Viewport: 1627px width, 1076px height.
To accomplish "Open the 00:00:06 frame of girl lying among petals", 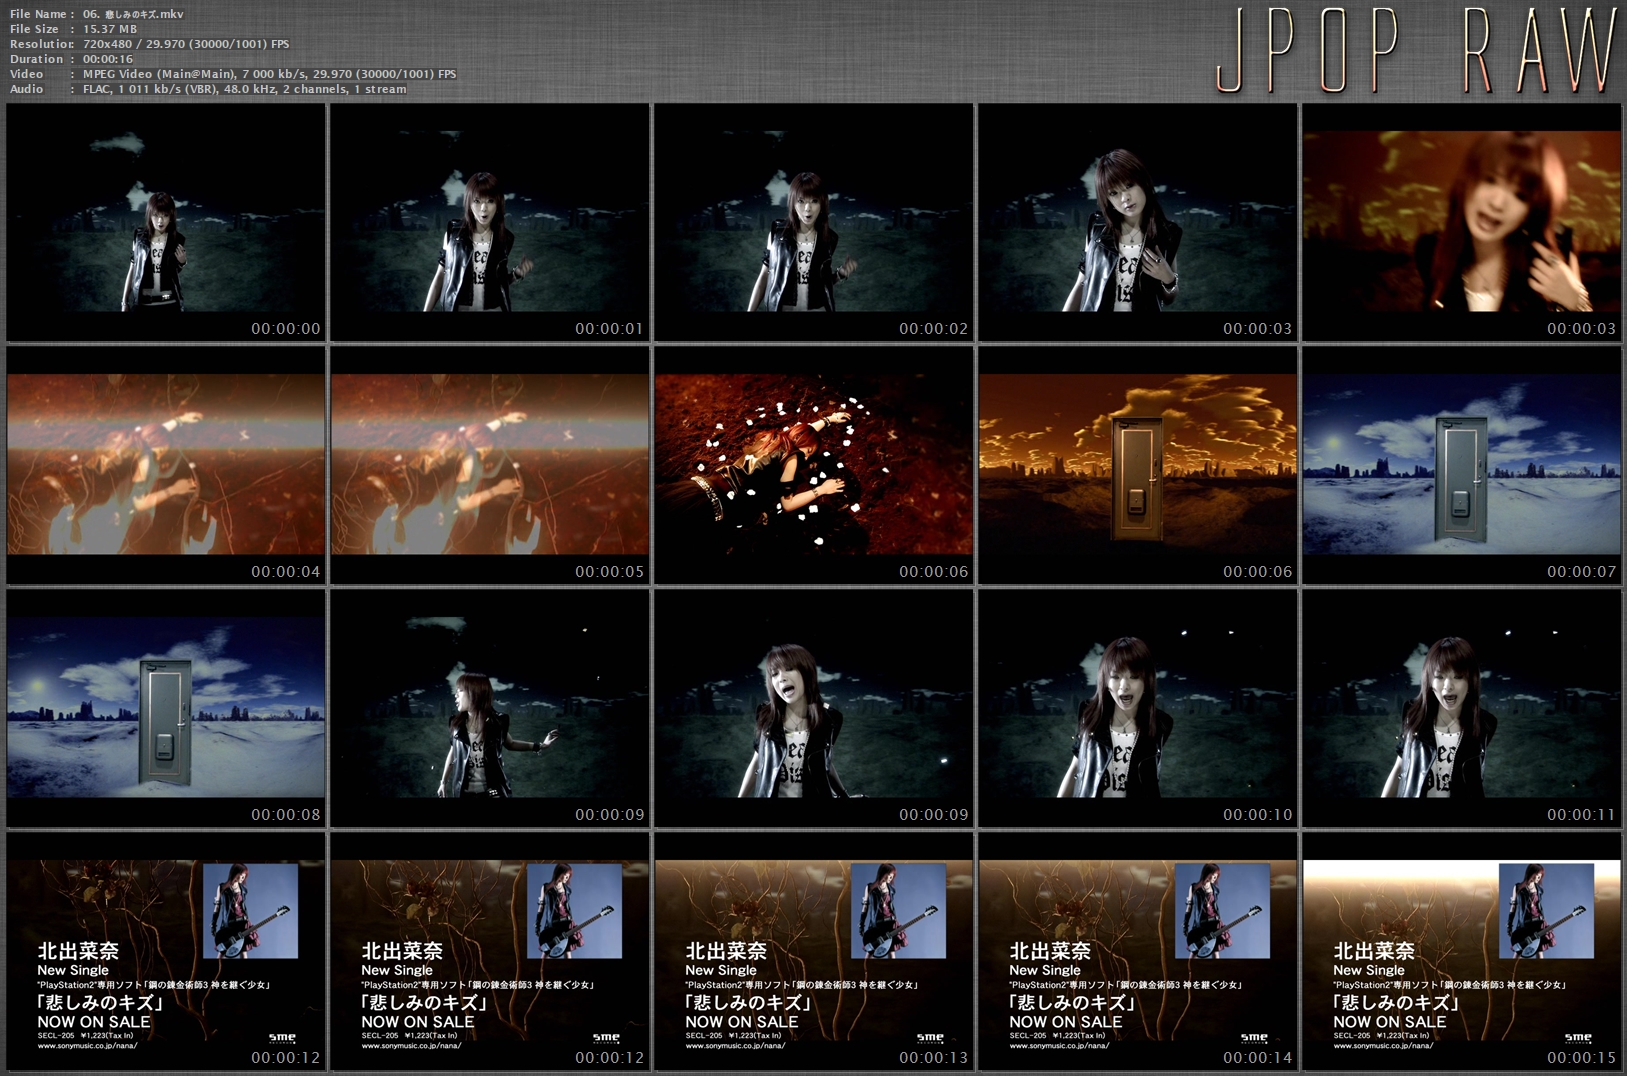I will pos(814,465).
